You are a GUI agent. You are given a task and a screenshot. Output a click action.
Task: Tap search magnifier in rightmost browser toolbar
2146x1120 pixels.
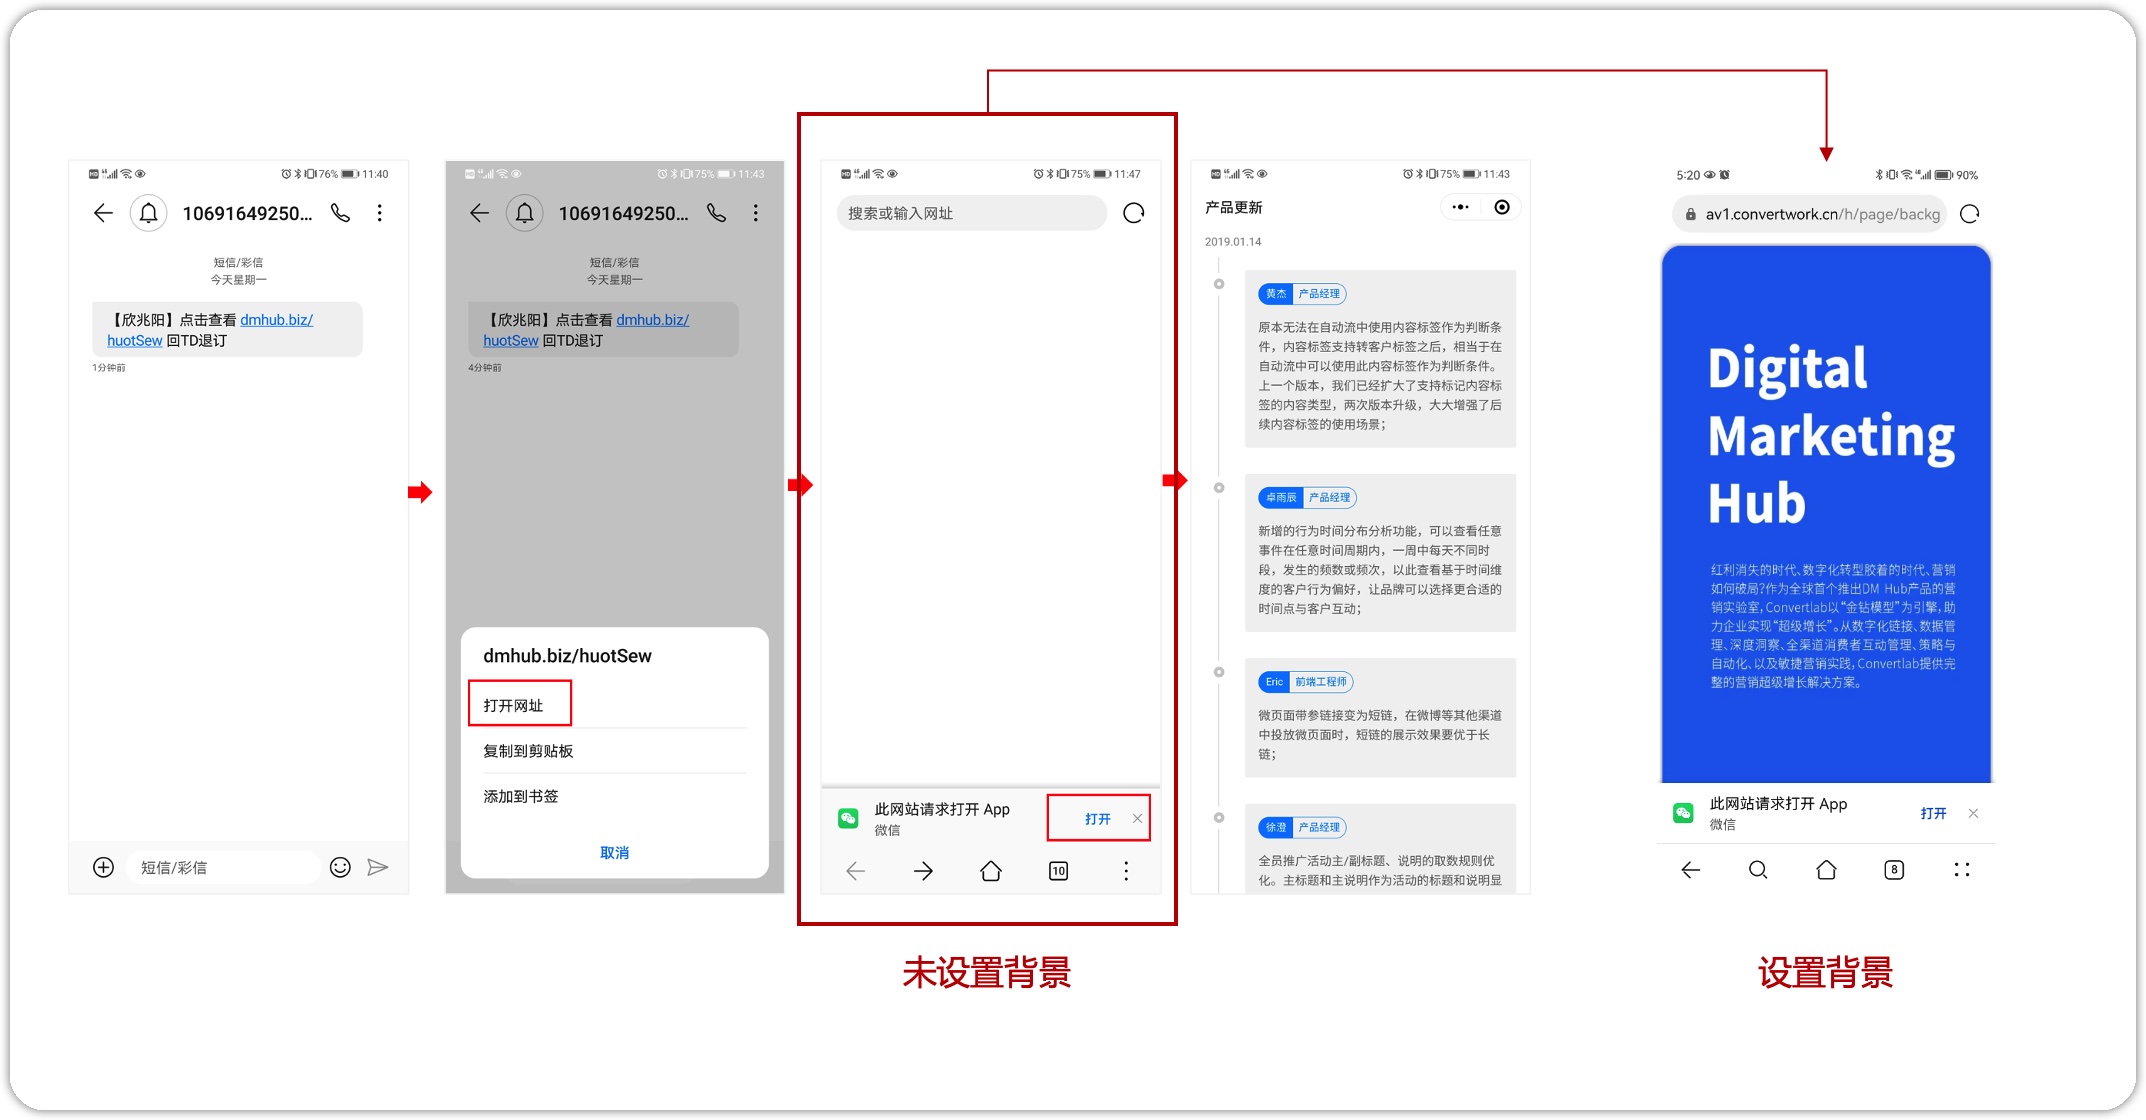(1758, 870)
